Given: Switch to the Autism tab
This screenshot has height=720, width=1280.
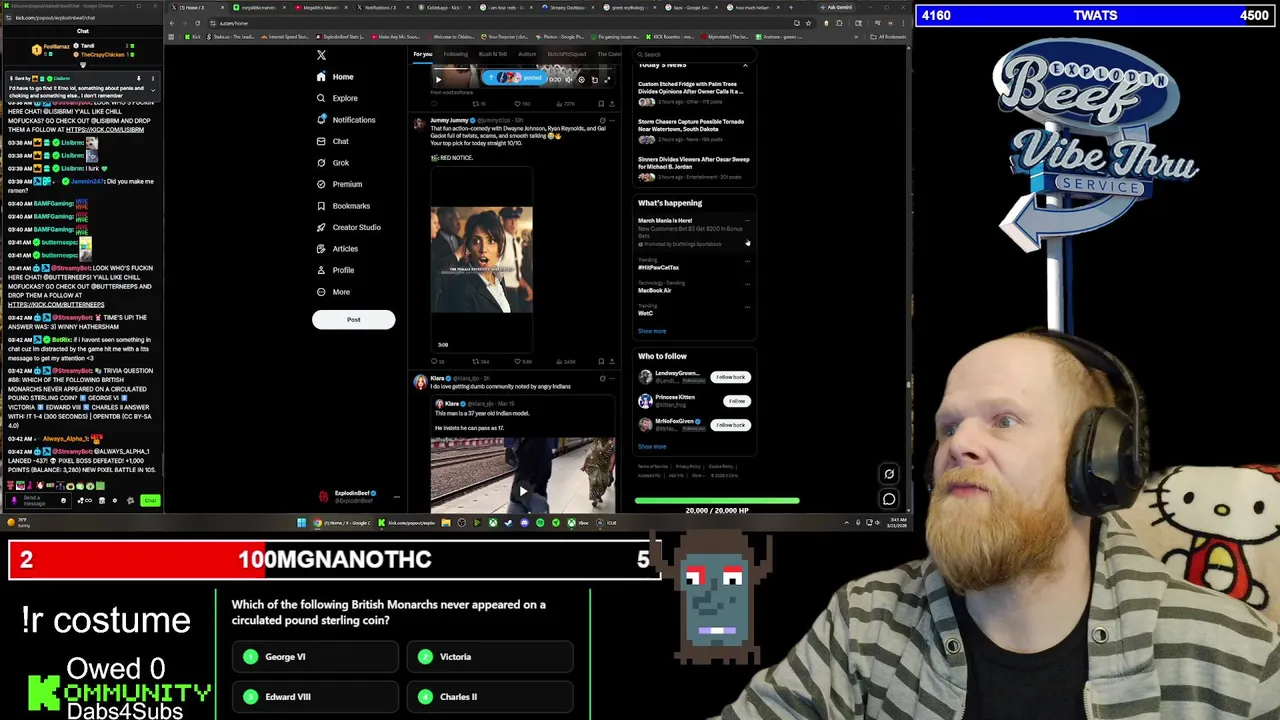Looking at the screenshot, I should coord(527,54).
